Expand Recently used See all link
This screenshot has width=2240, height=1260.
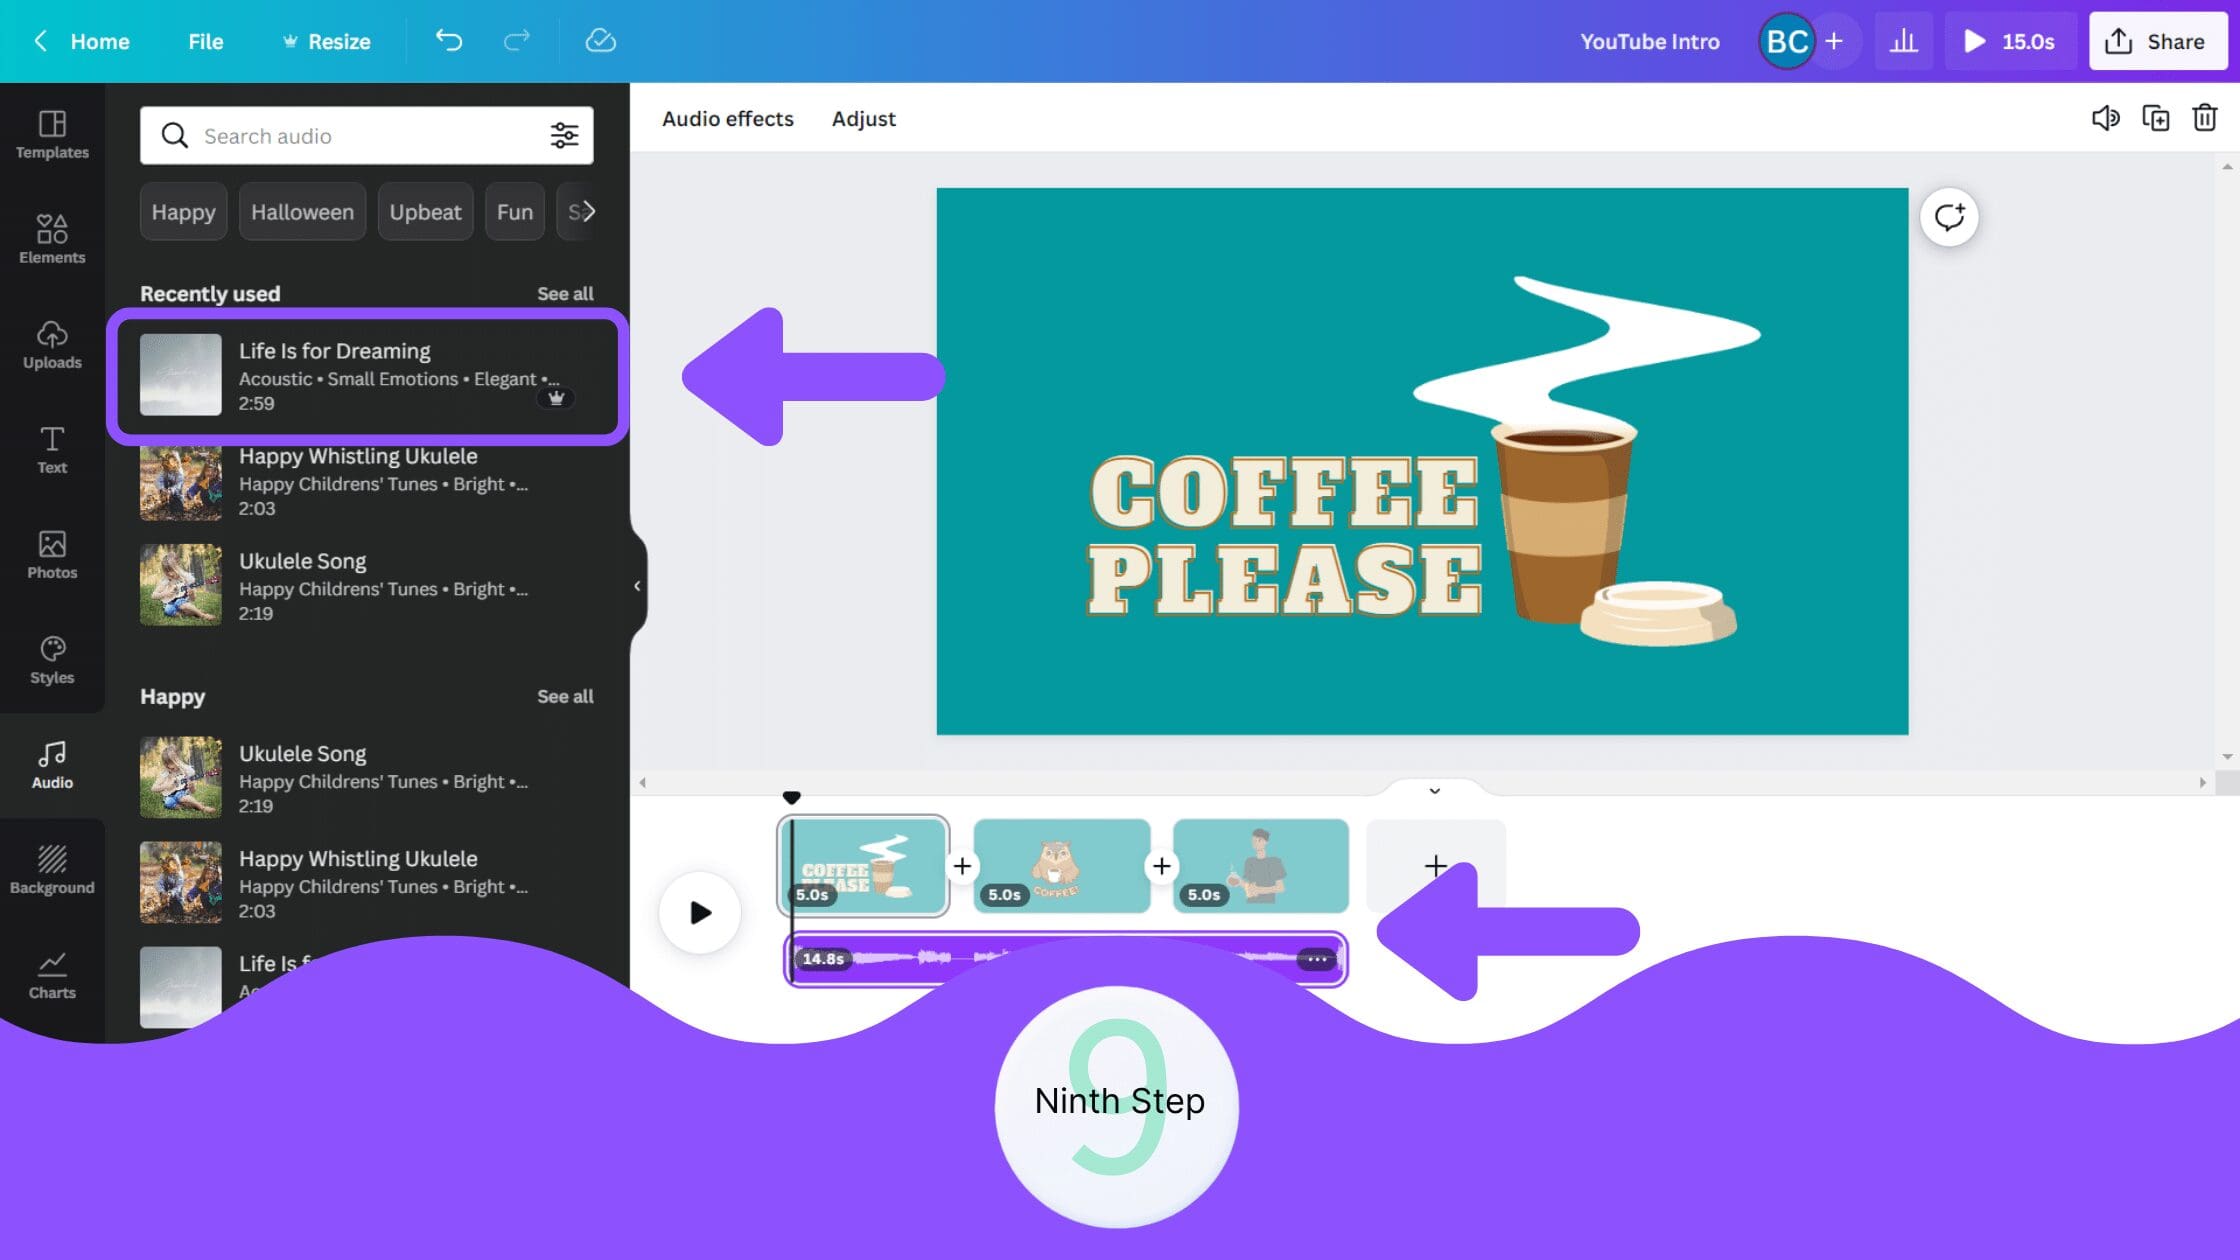(x=565, y=292)
